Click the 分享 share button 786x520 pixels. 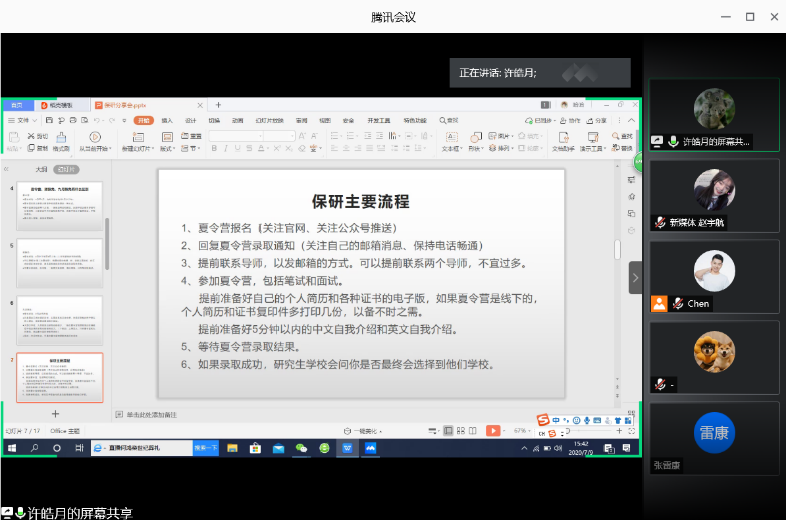click(x=598, y=120)
